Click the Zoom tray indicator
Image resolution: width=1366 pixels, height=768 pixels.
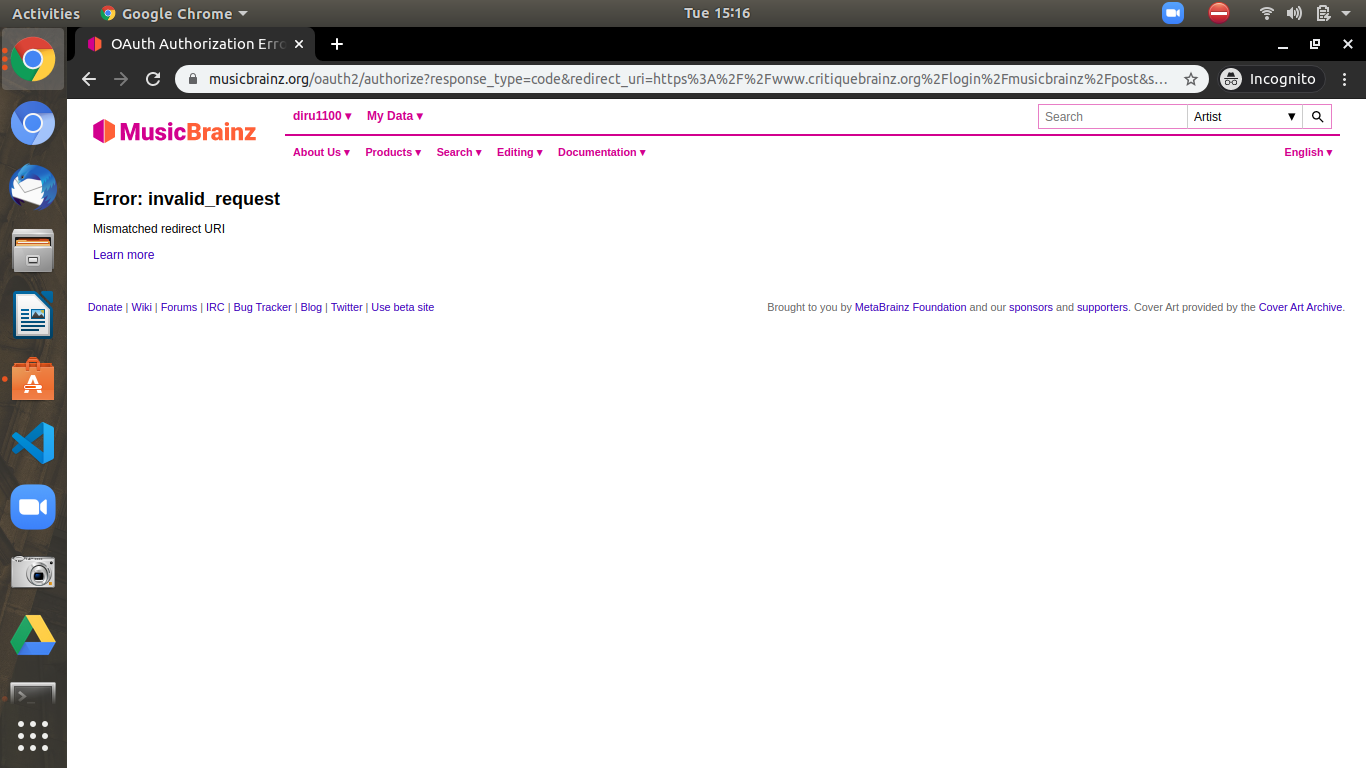1173,13
